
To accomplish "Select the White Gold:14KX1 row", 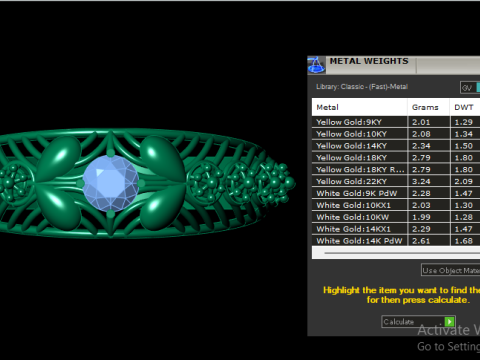I will (396, 229).
